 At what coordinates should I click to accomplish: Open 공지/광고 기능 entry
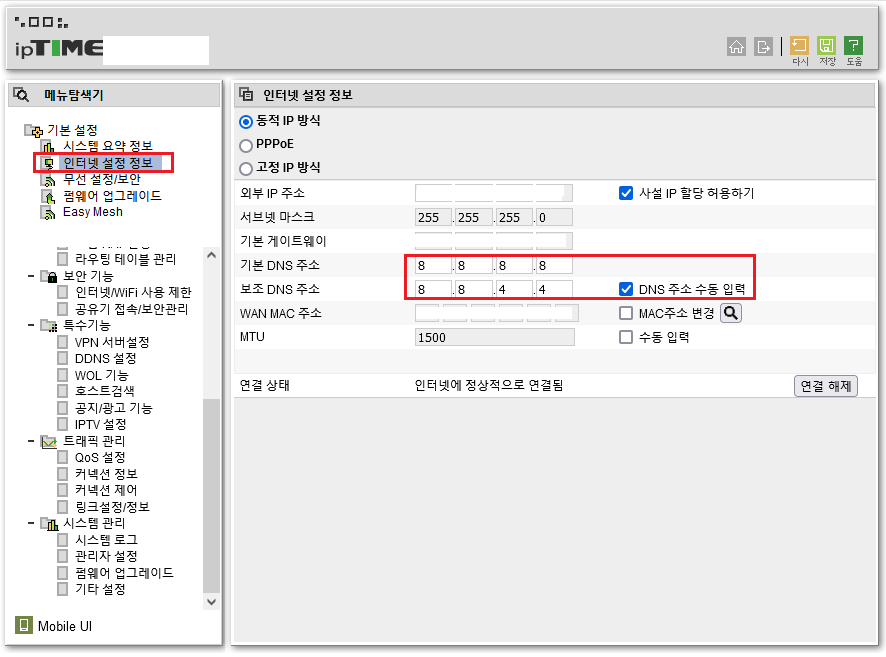114,408
